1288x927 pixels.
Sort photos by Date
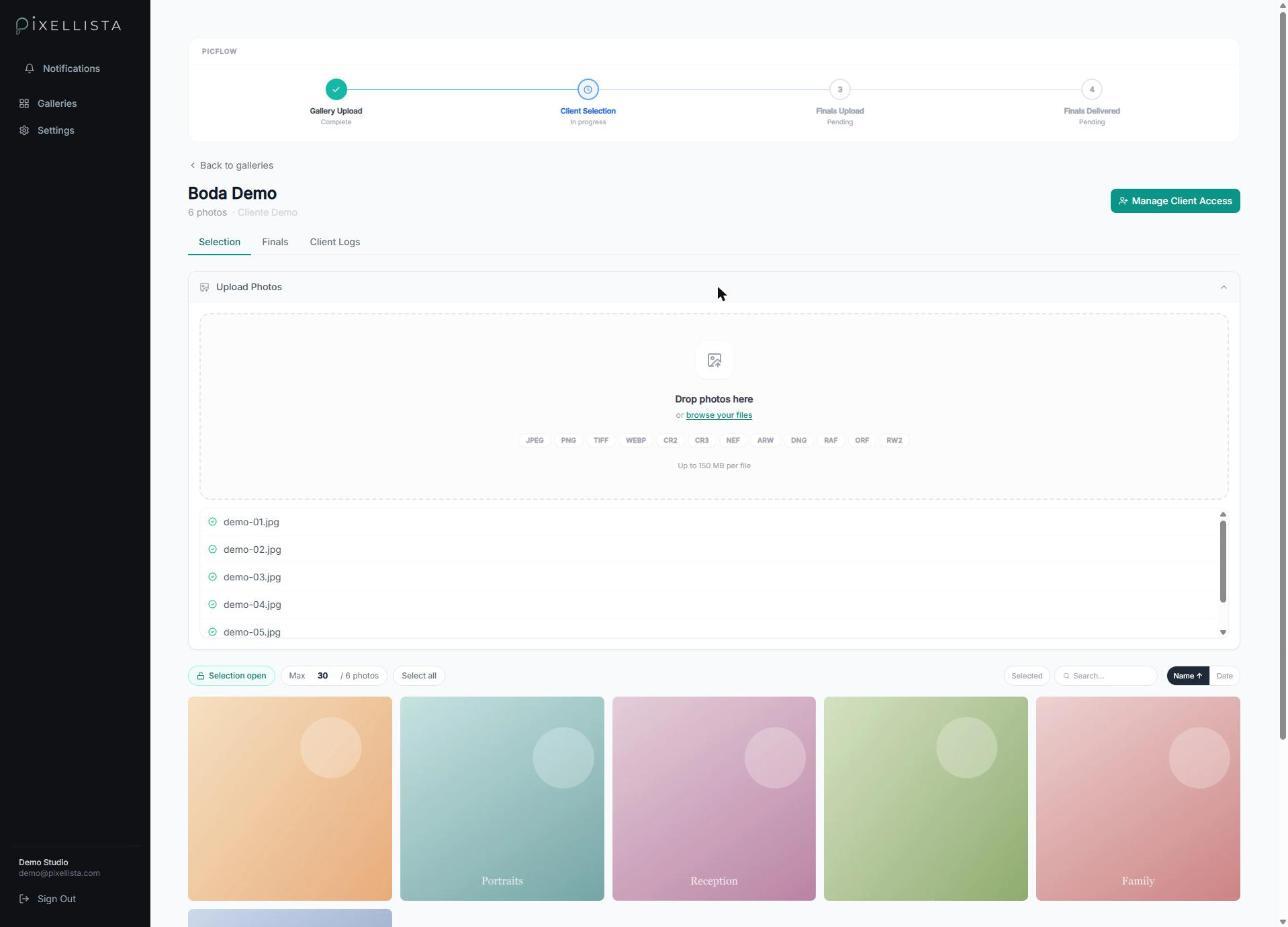click(x=1224, y=676)
